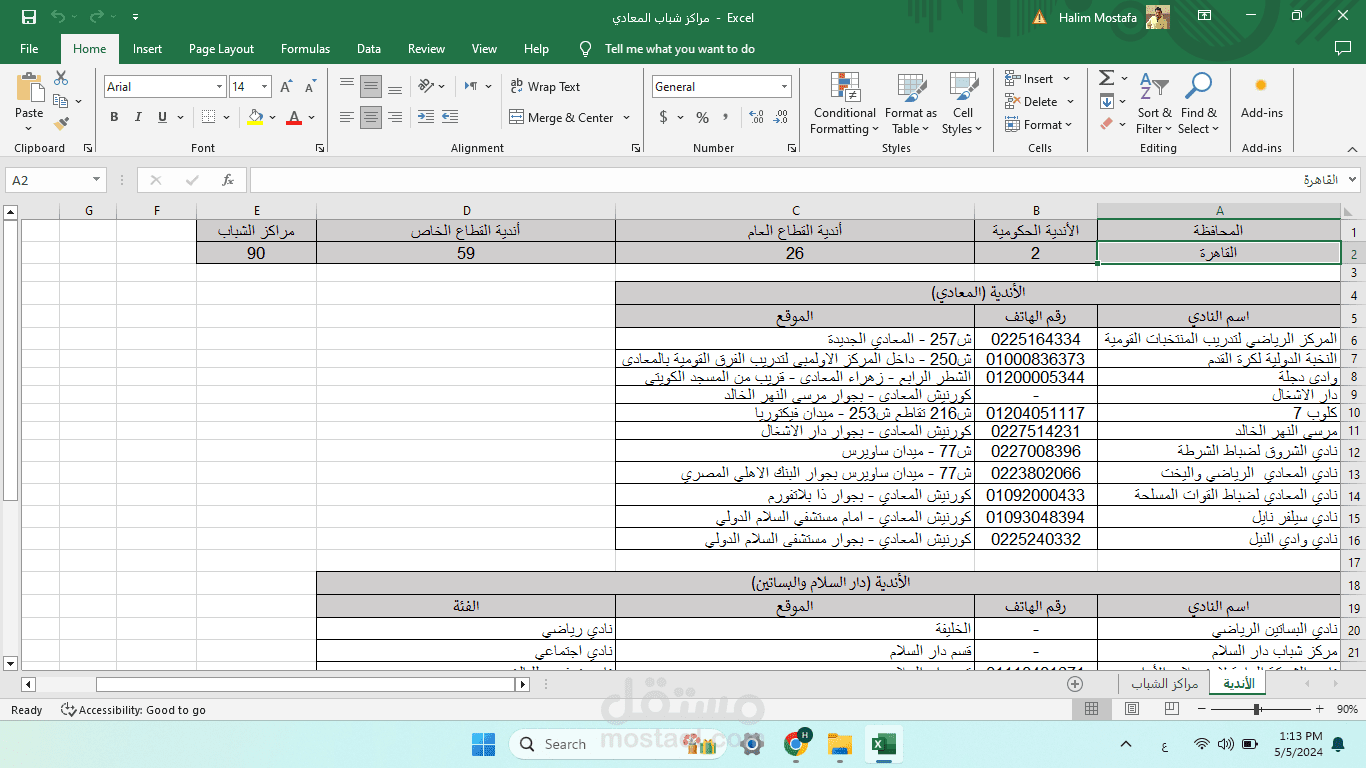
Task: Toggle Underline formatting
Action: pos(163,118)
